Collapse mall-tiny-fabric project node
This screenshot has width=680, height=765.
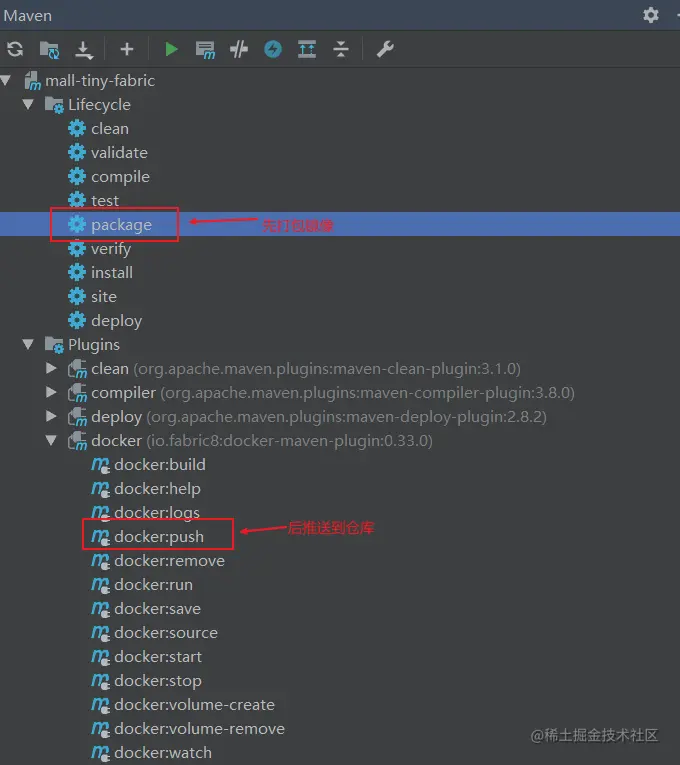[6, 80]
